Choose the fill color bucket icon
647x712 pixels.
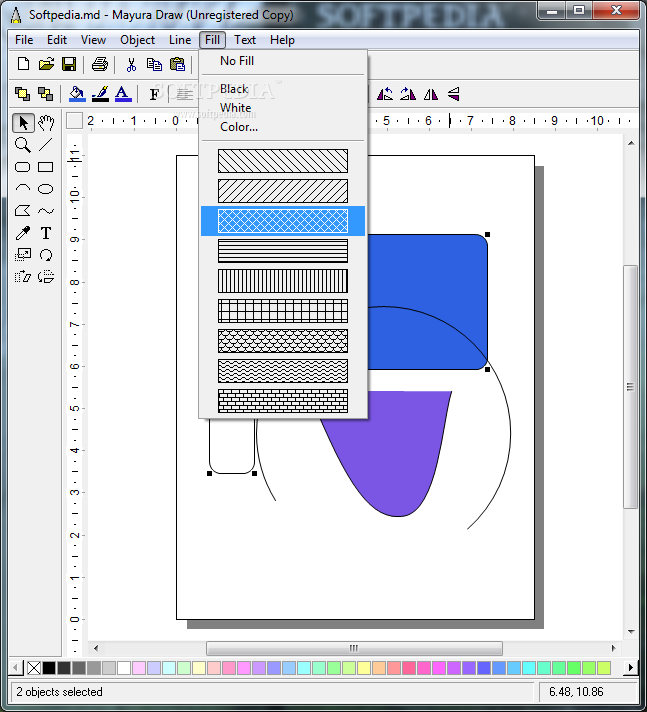coord(77,94)
